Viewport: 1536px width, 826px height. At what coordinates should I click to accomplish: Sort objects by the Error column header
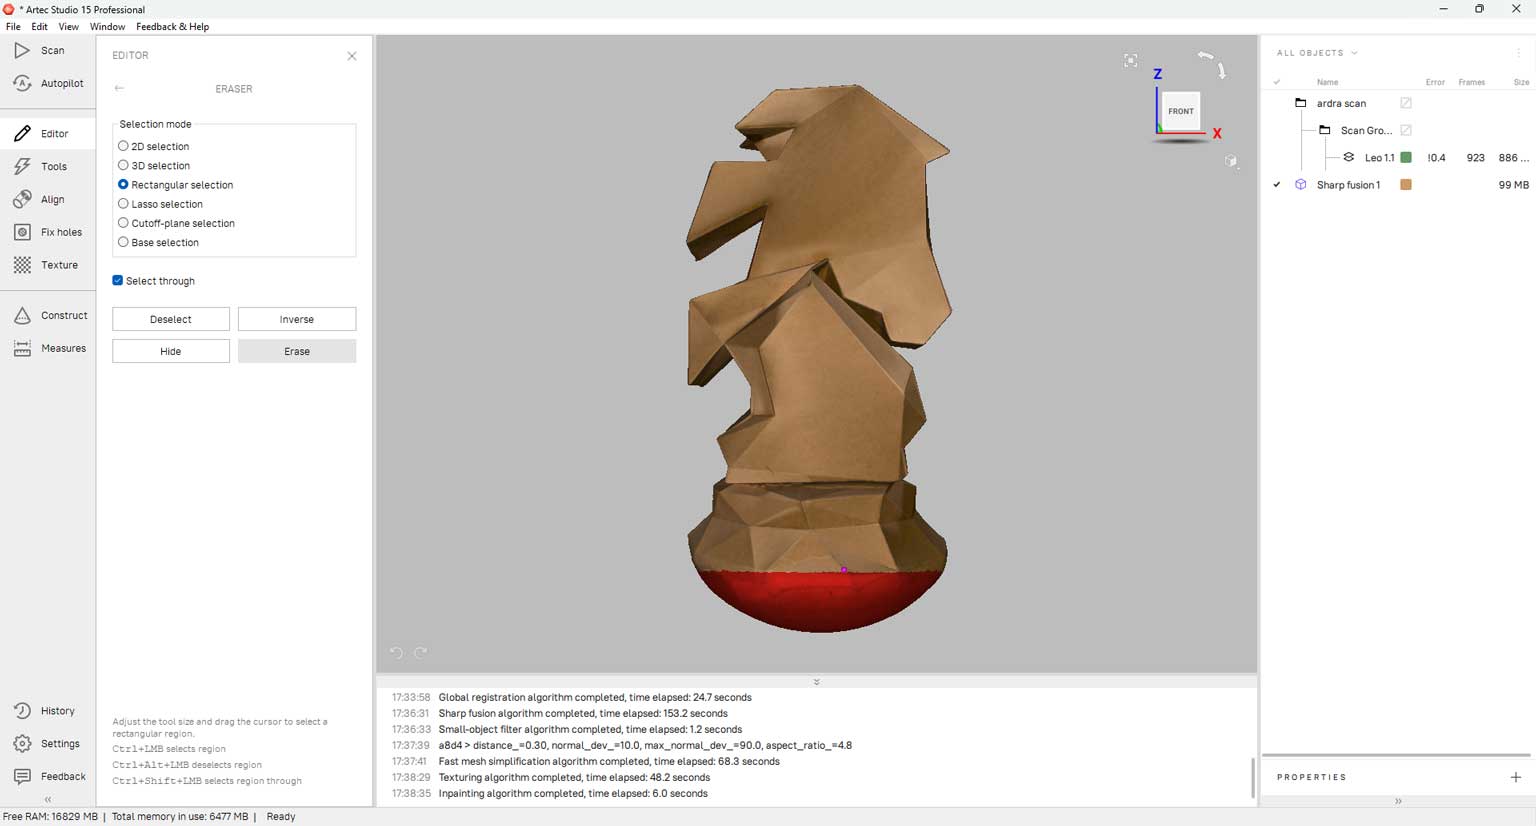1435,82
